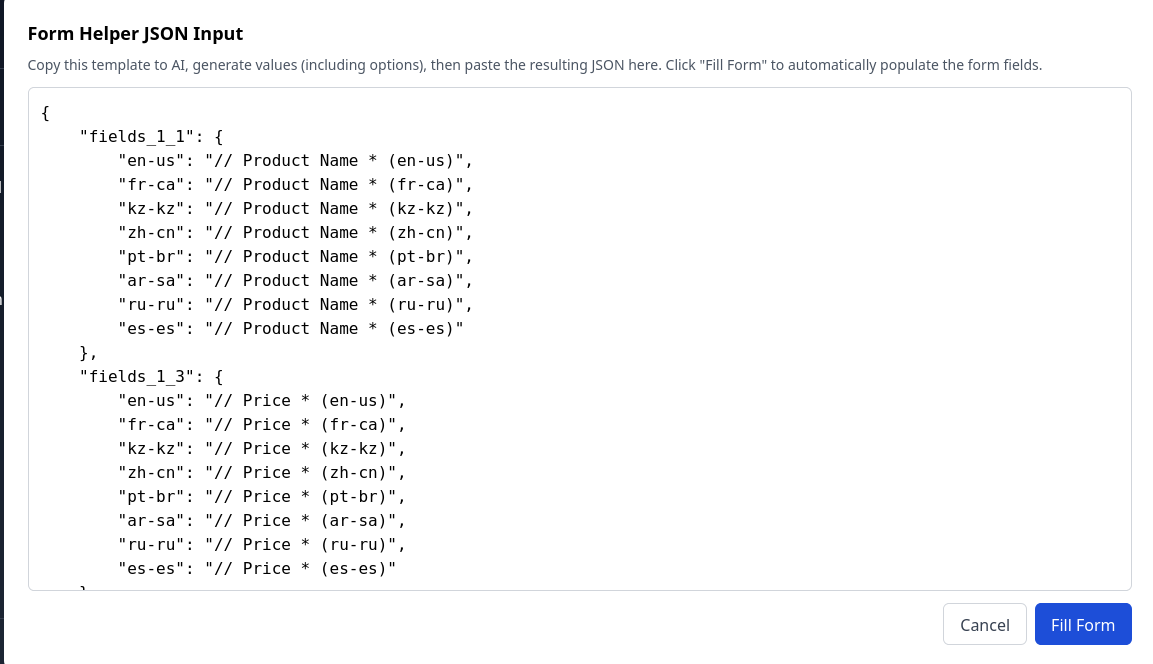The image size is (1153, 664).
Task: Place cursor on Product Name (es-es) line
Action: click(x=290, y=329)
